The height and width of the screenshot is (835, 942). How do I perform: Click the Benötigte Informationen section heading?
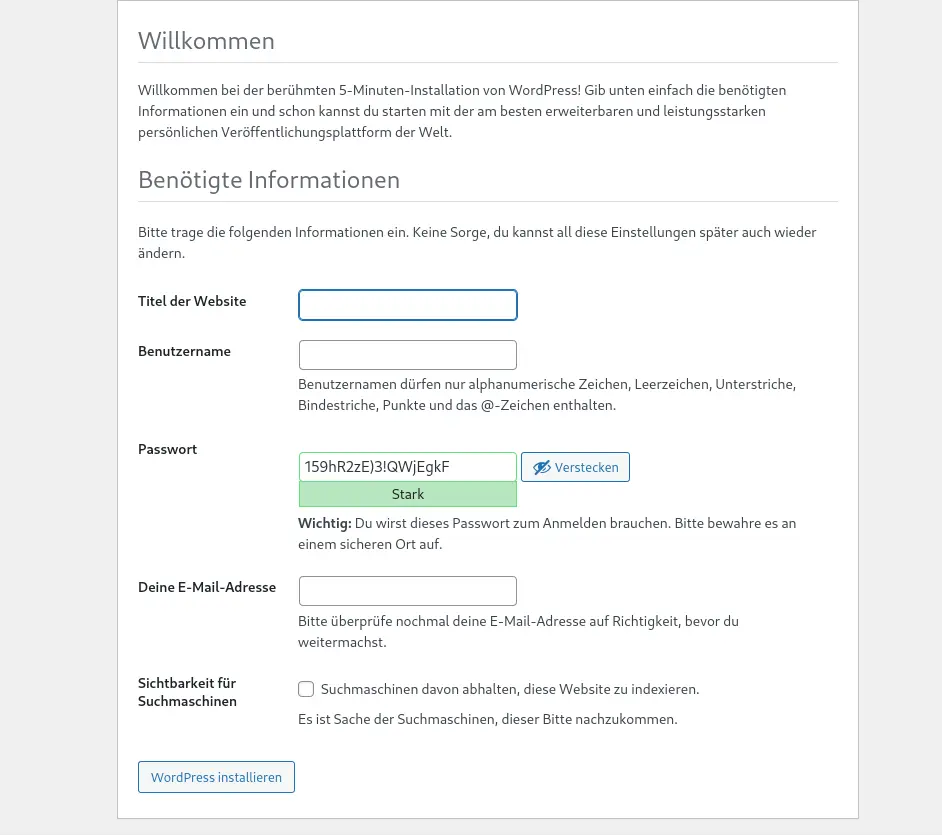pos(269,180)
